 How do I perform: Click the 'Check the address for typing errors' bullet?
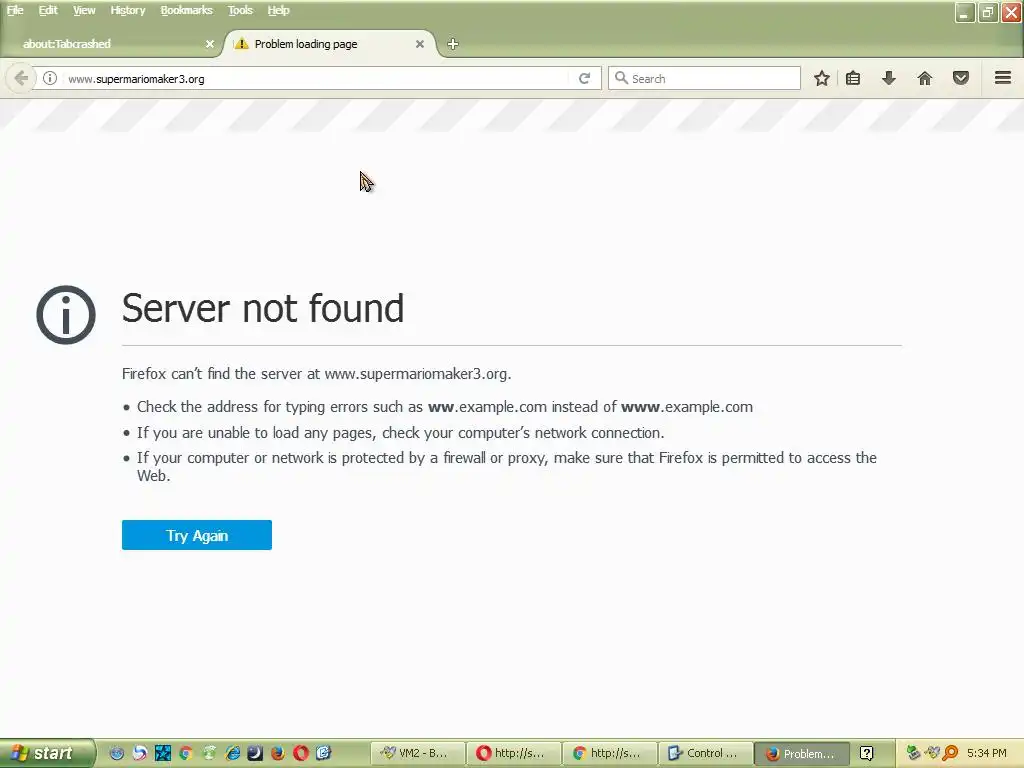click(445, 407)
